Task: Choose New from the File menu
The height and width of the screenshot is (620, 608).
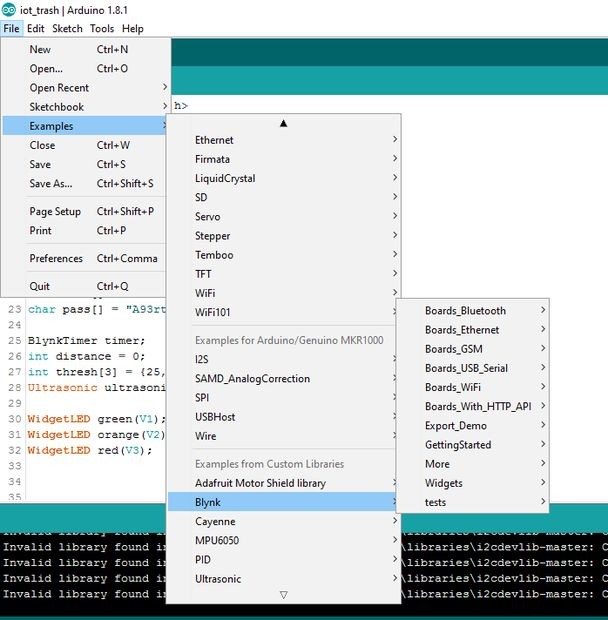Action: 85,49
